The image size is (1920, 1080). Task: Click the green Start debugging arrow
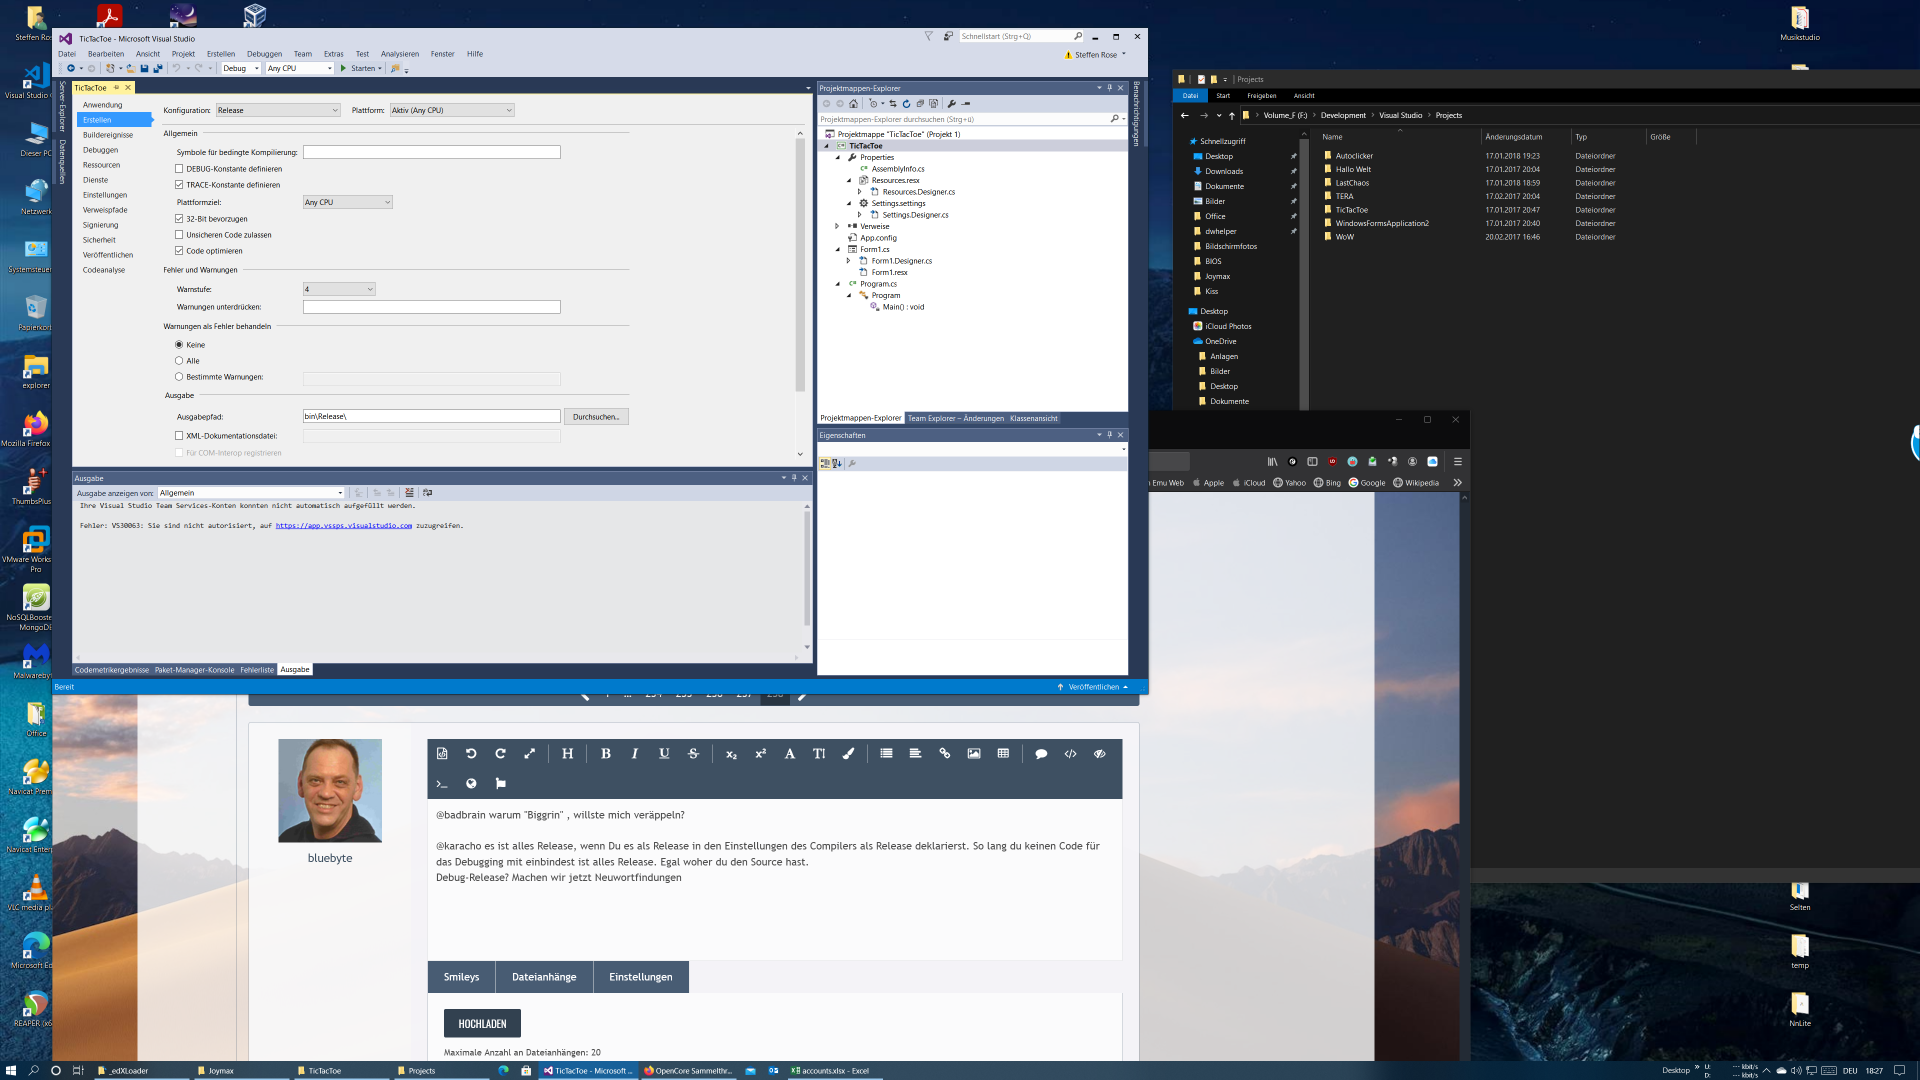[344, 69]
